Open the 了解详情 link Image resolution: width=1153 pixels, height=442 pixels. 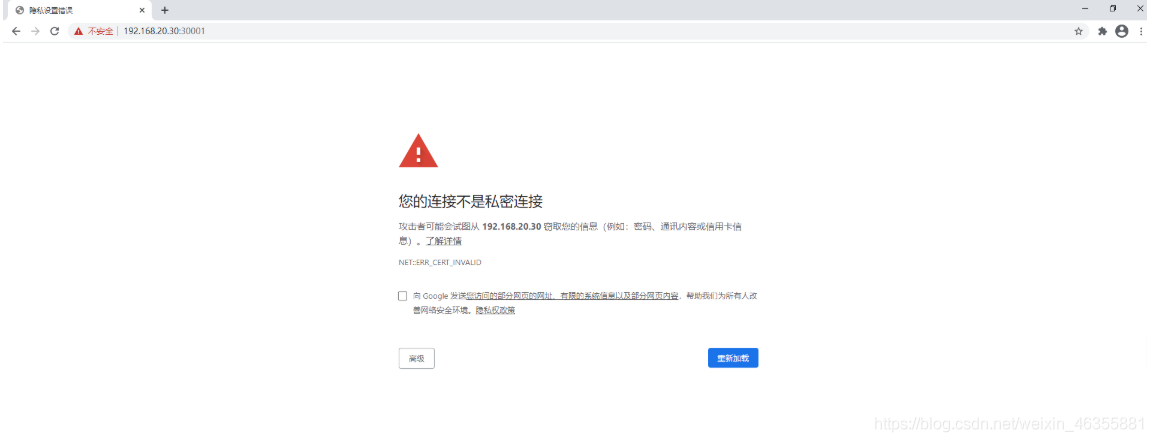[443, 241]
